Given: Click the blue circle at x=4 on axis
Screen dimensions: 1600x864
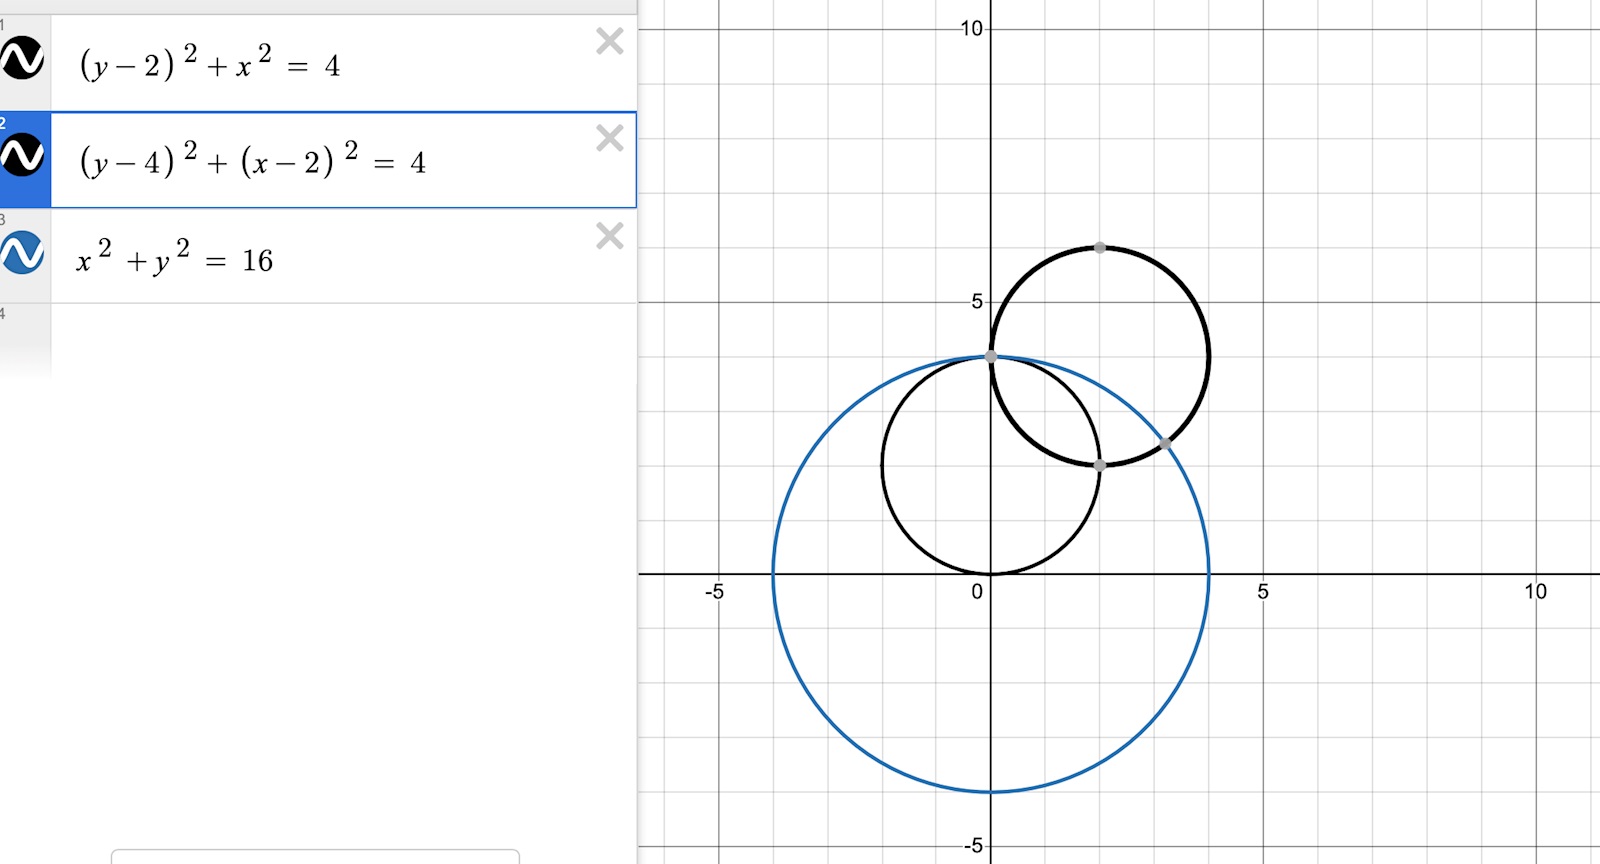Looking at the screenshot, I should point(1209,574).
